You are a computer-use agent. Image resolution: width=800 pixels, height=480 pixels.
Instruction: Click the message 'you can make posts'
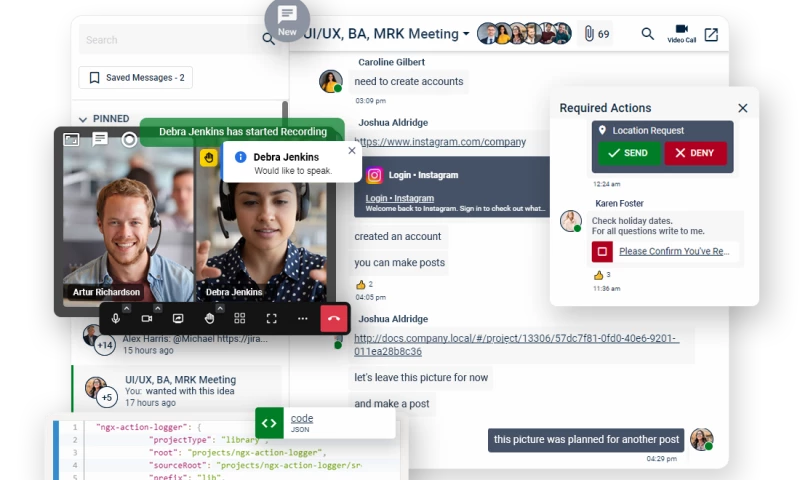click(x=399, y=263)
